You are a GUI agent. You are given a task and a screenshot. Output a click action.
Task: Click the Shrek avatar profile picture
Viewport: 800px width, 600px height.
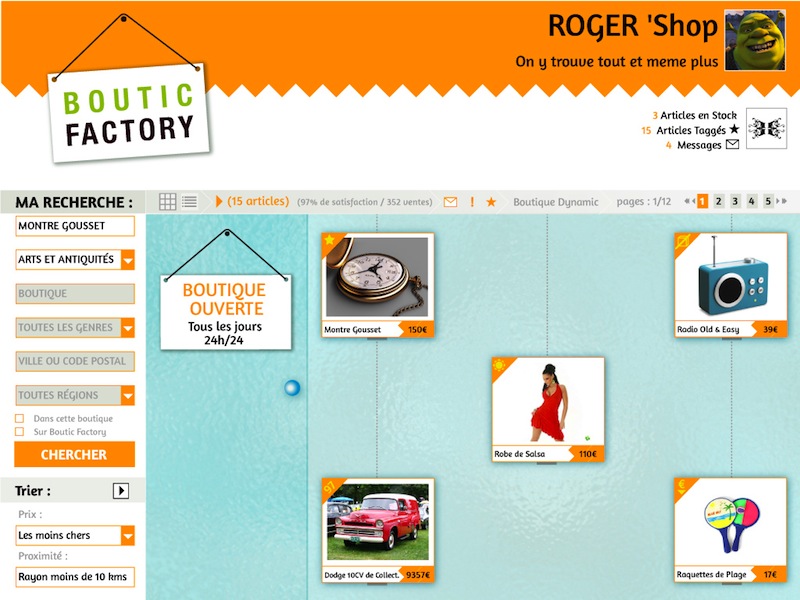click(754, 41)
